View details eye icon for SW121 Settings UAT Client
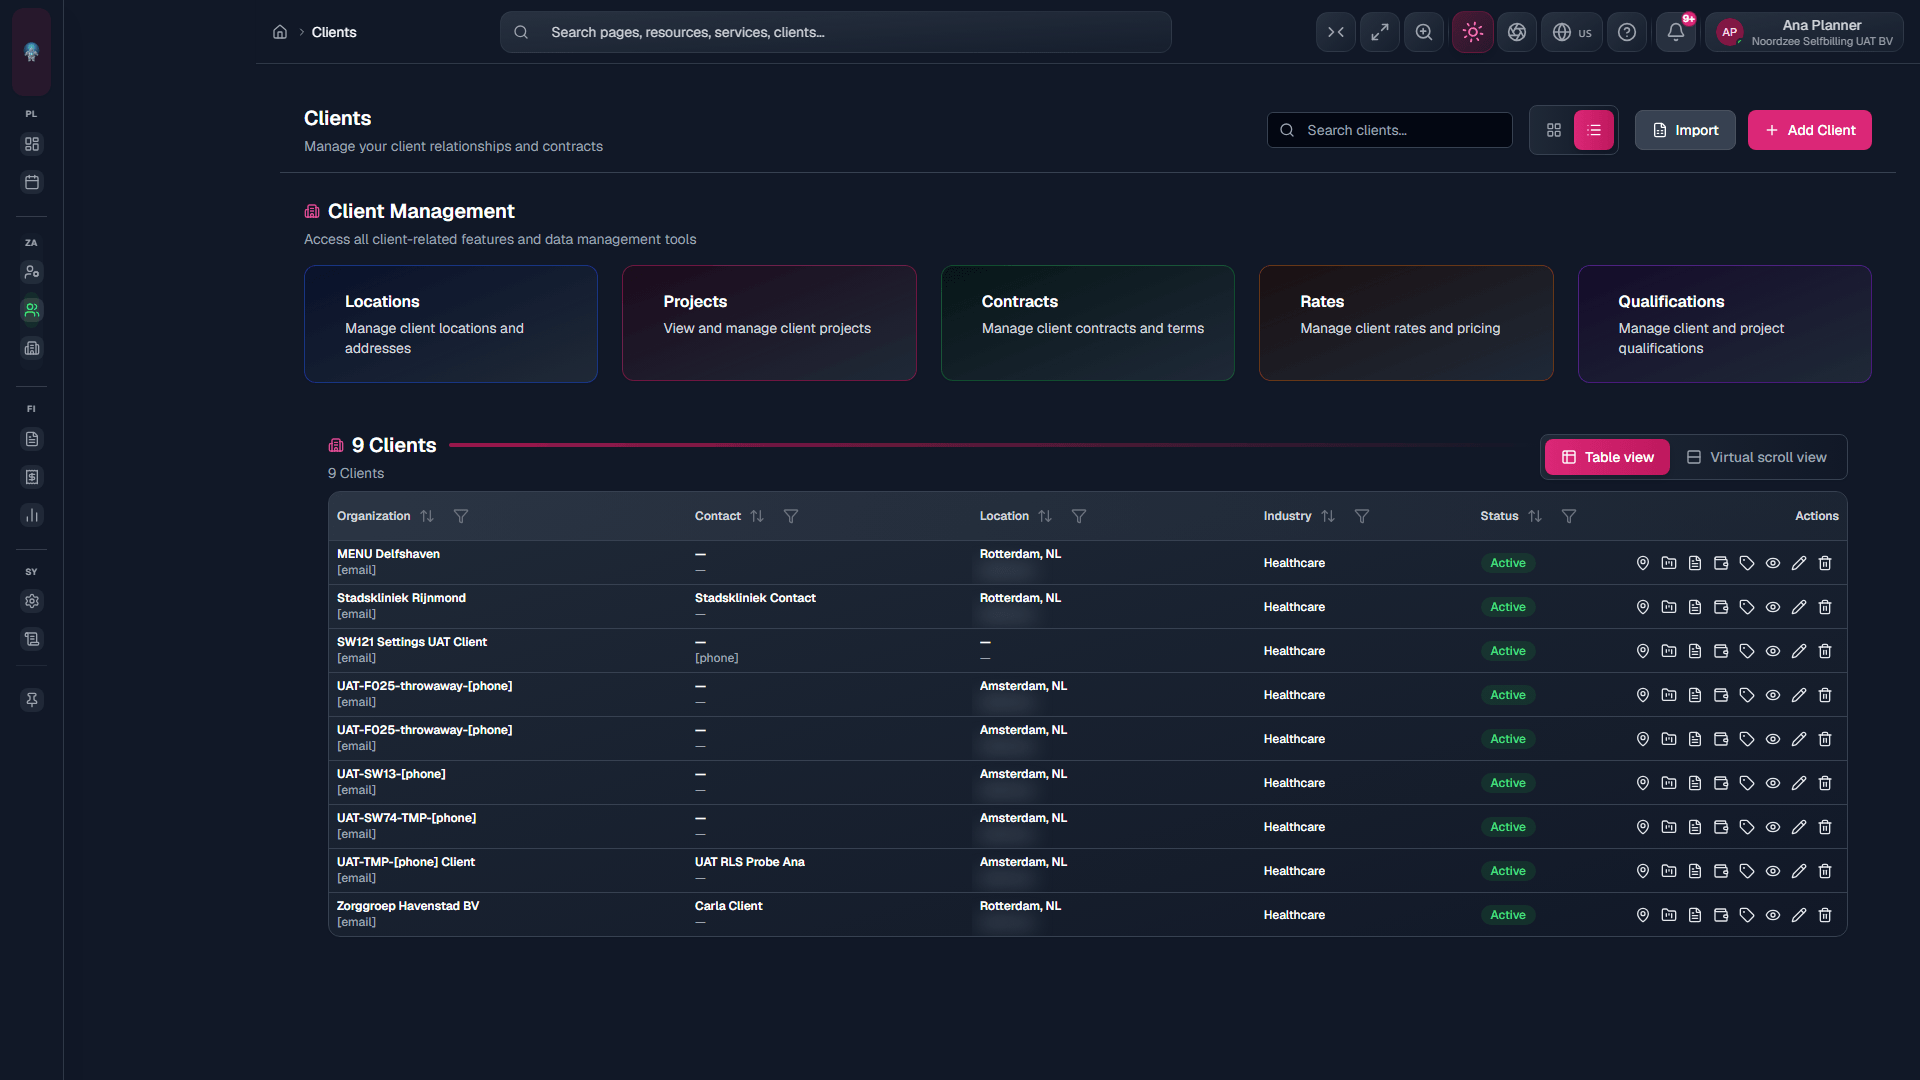This screenshot has height=1080, width=1920. (1772, 651)
